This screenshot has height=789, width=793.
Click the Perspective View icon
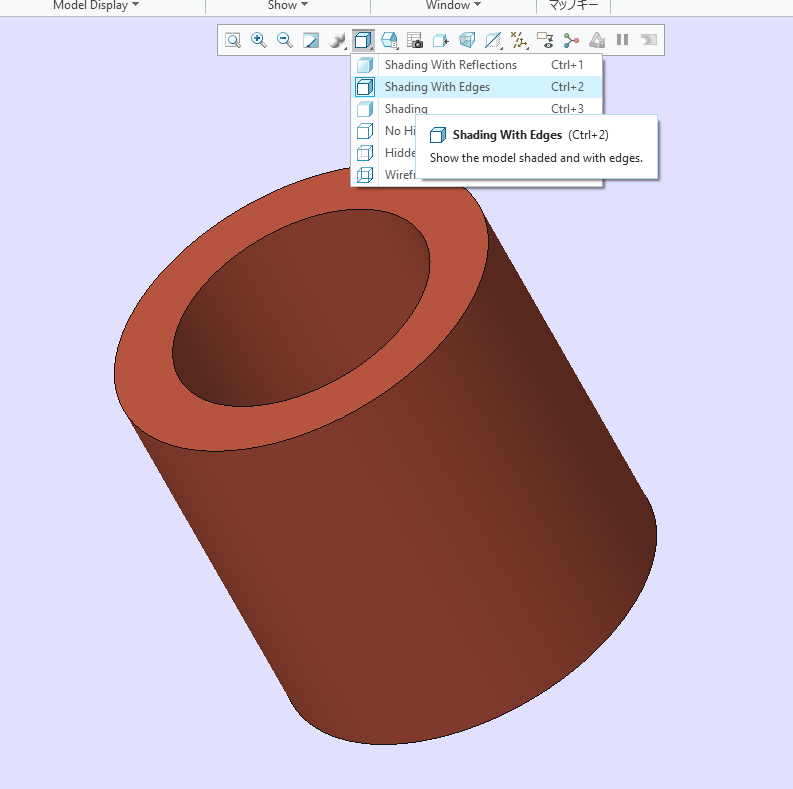[x=467, y=41]
